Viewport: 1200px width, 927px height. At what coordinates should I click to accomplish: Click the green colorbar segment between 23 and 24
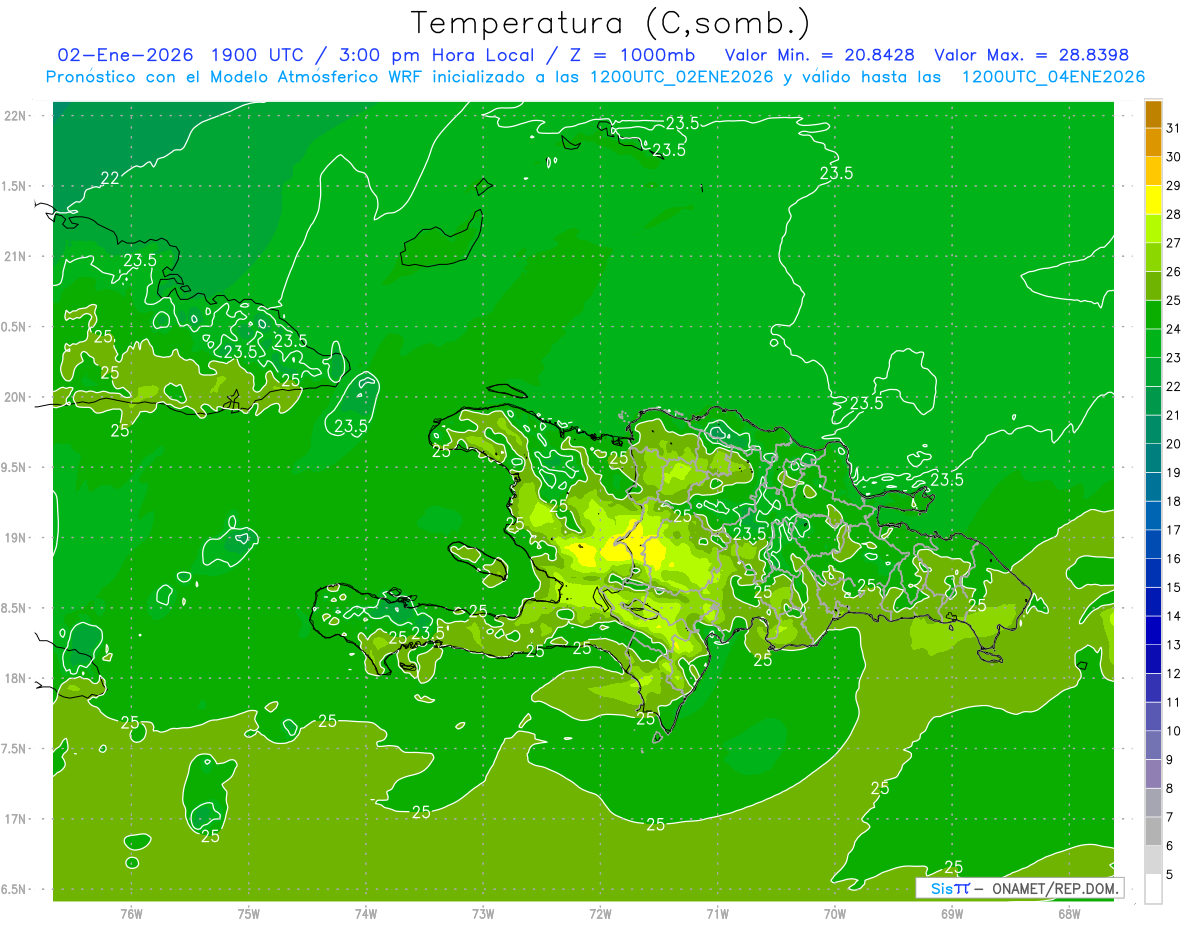tap(1153, 344)
